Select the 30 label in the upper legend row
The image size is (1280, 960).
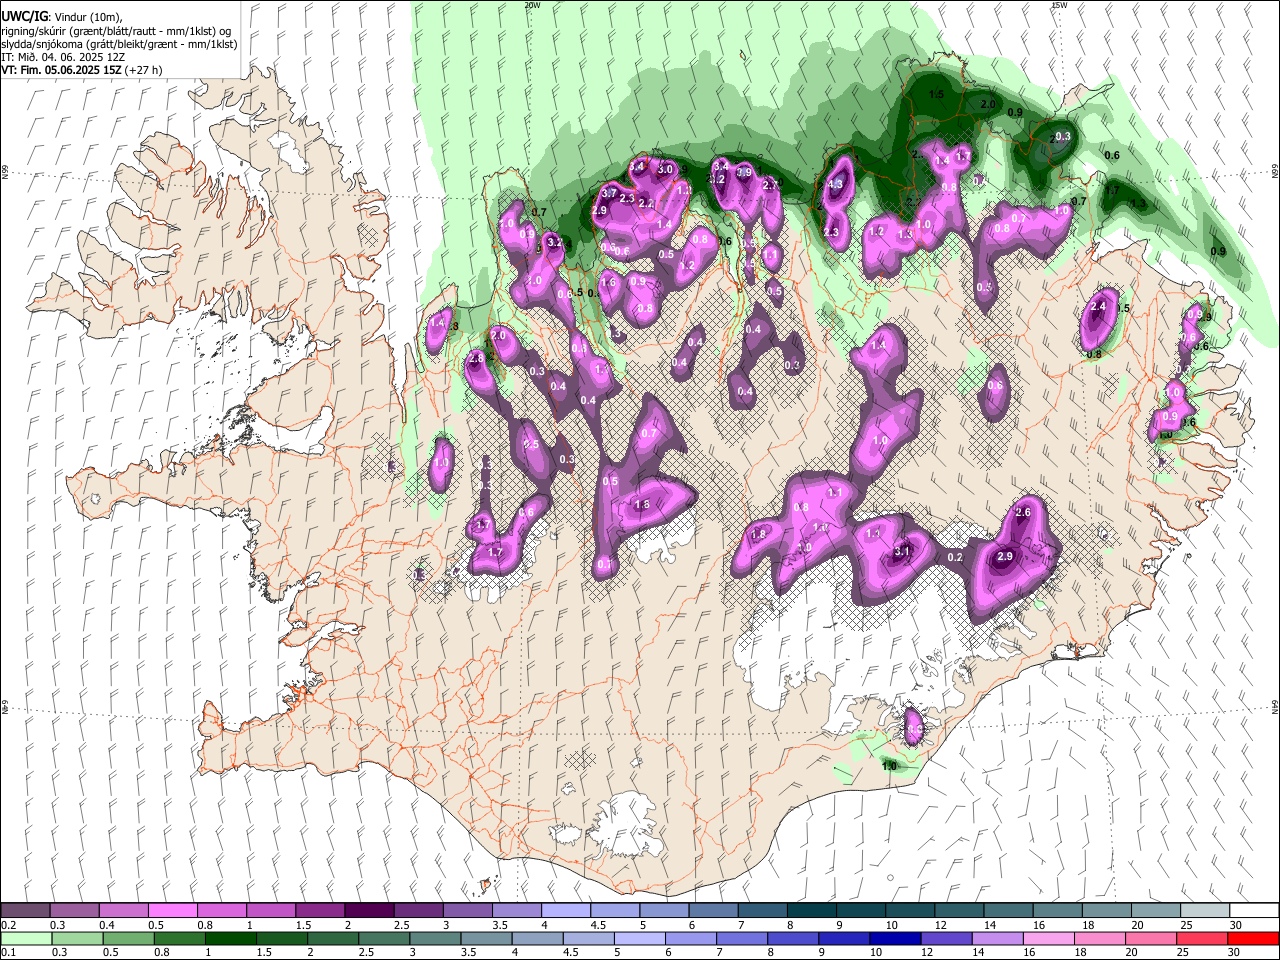[1235, 925]
